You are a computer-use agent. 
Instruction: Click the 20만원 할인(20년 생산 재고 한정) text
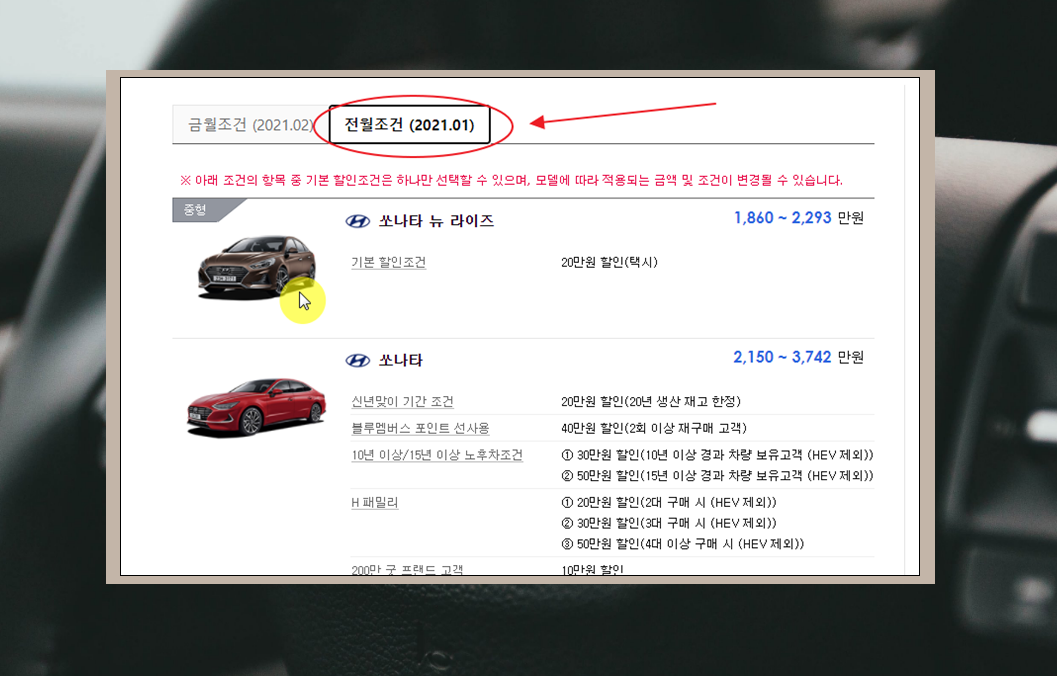coord(651,402)
